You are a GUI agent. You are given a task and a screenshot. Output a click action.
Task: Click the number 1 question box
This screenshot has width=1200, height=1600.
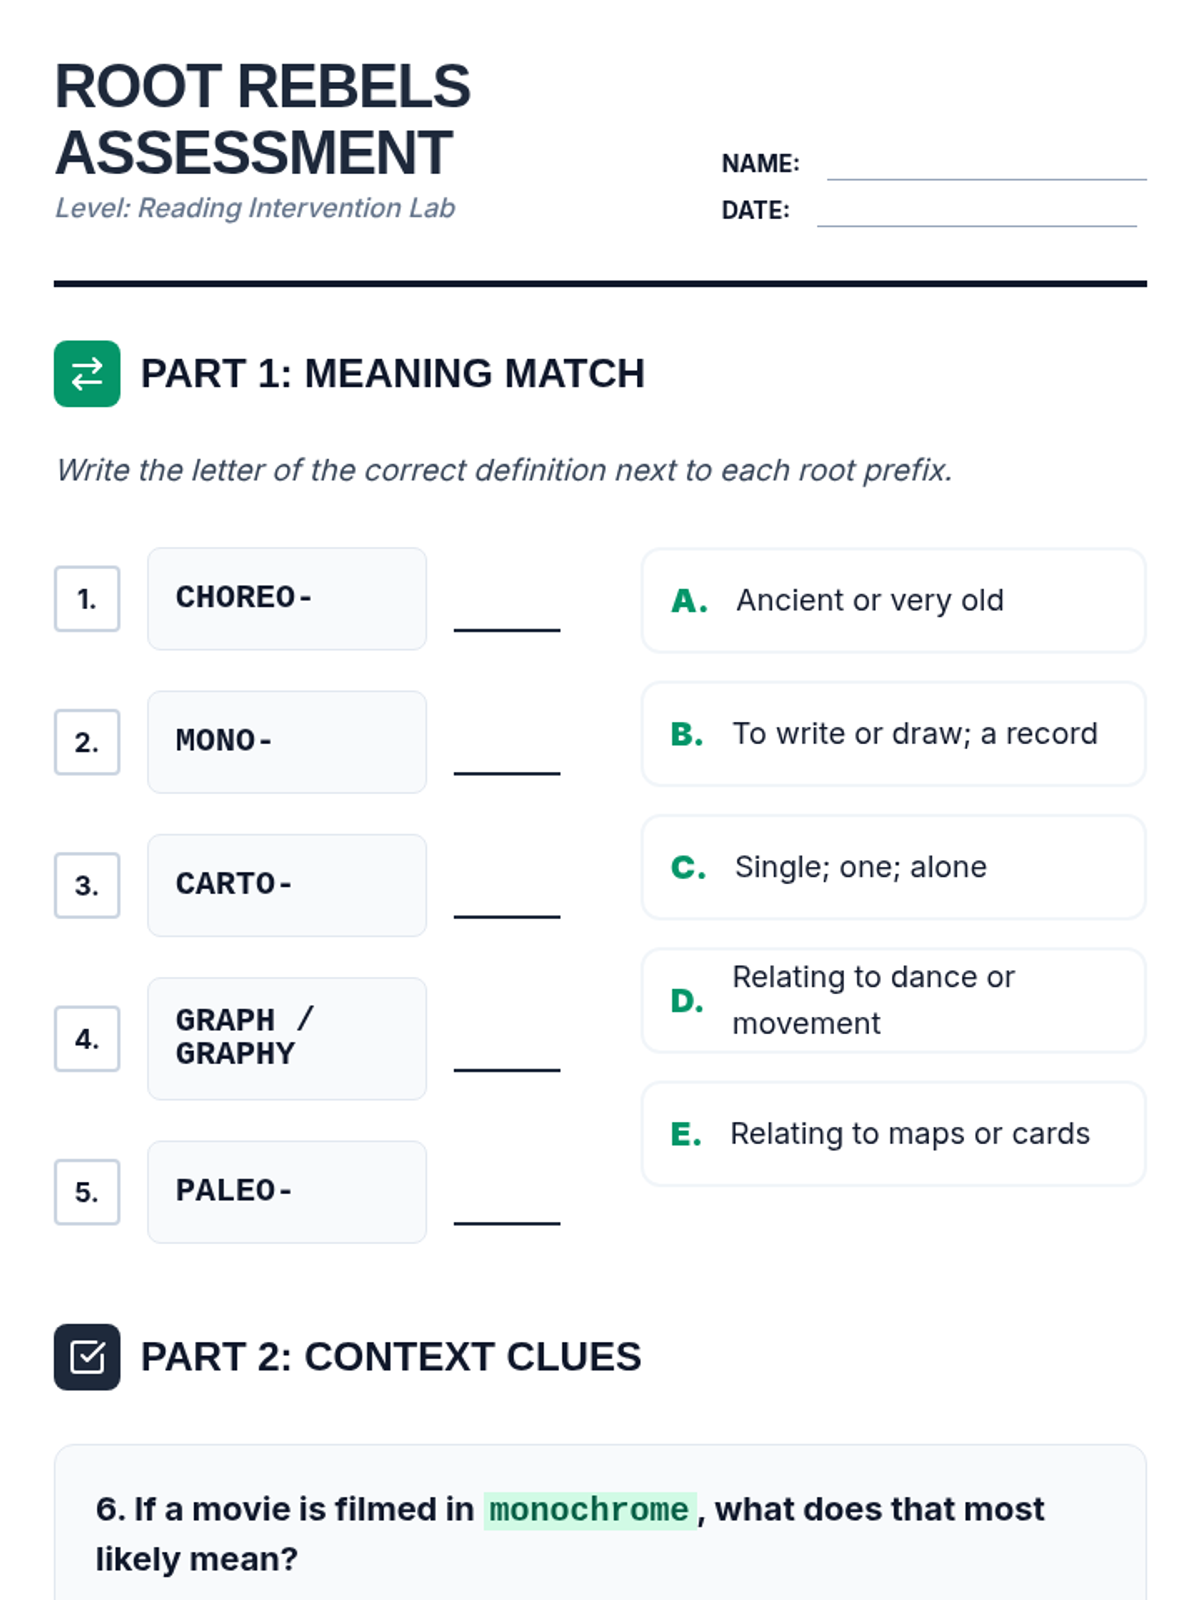(x=87, y=599)
